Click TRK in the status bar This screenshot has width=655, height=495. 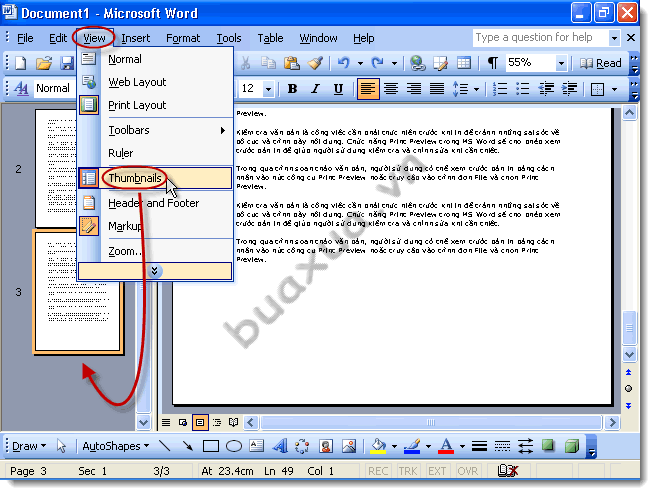(x=408, y=471)
